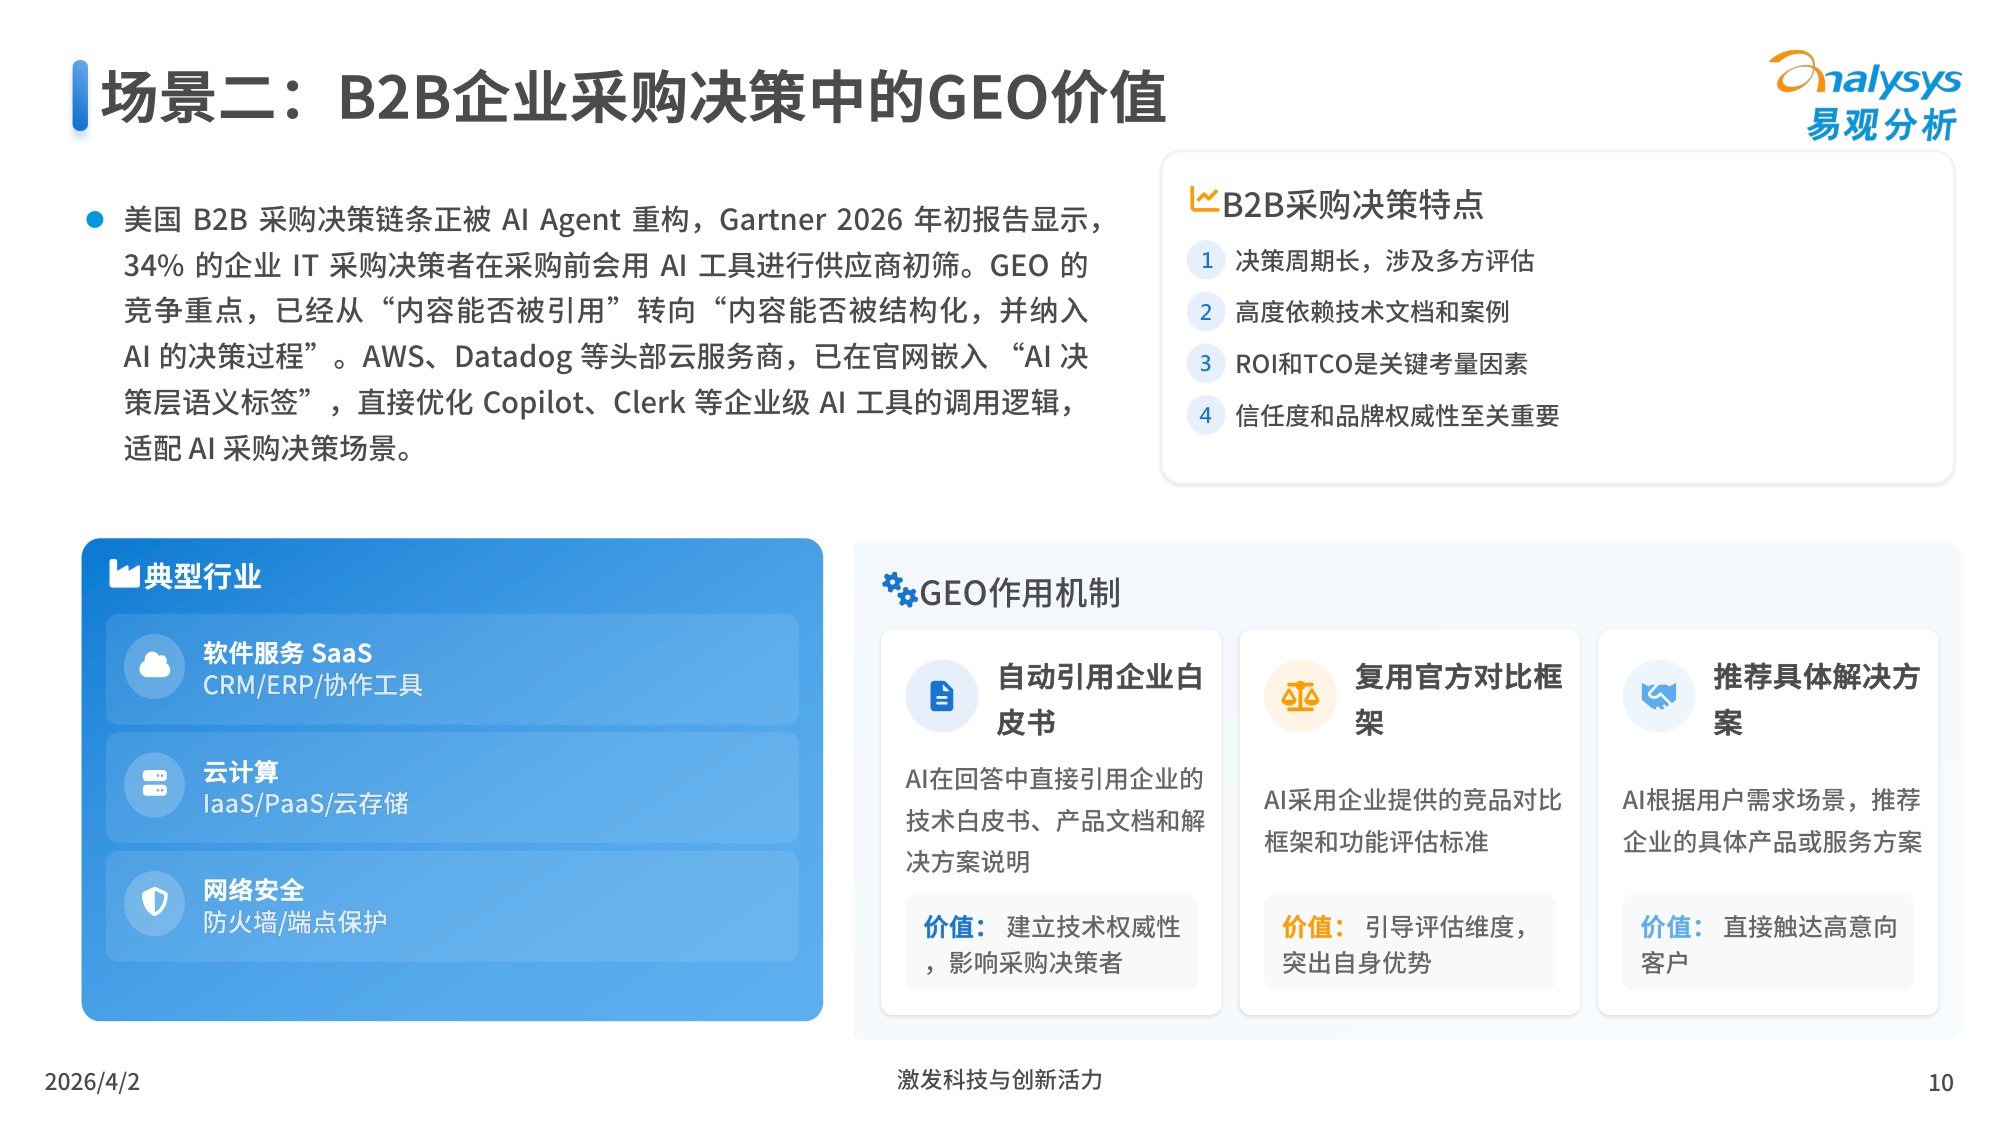Click the document icon for 自动引用企业白皮书
The image size is (2000, 1125).
click(942, 696)
